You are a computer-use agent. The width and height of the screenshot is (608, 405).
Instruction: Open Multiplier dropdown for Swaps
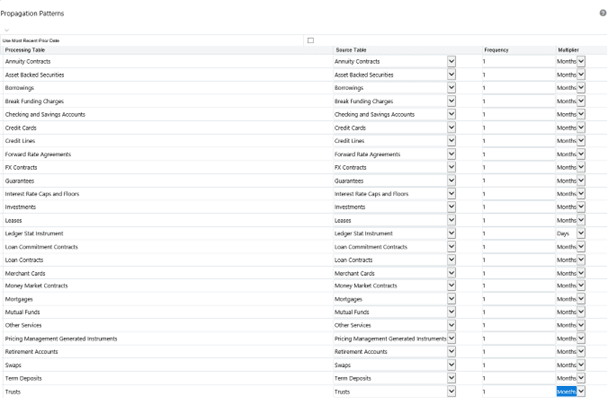[x=581, y=365]
